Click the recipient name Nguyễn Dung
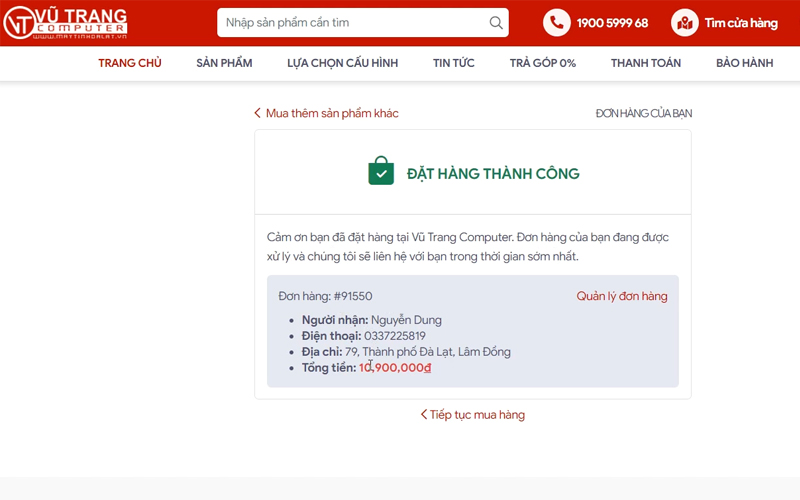800x500 pixels. click(x=406, y=320)
